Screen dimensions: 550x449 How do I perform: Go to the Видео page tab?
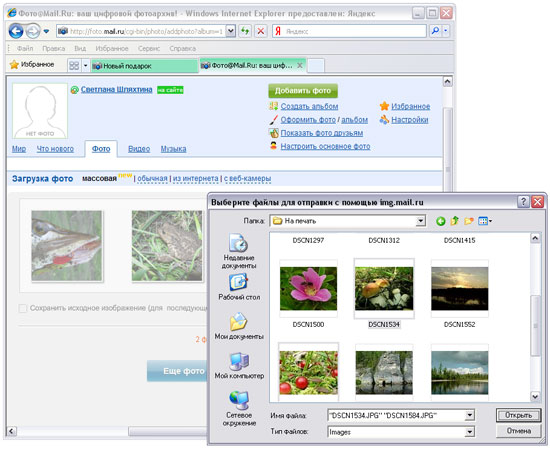[x=139, y=149]
